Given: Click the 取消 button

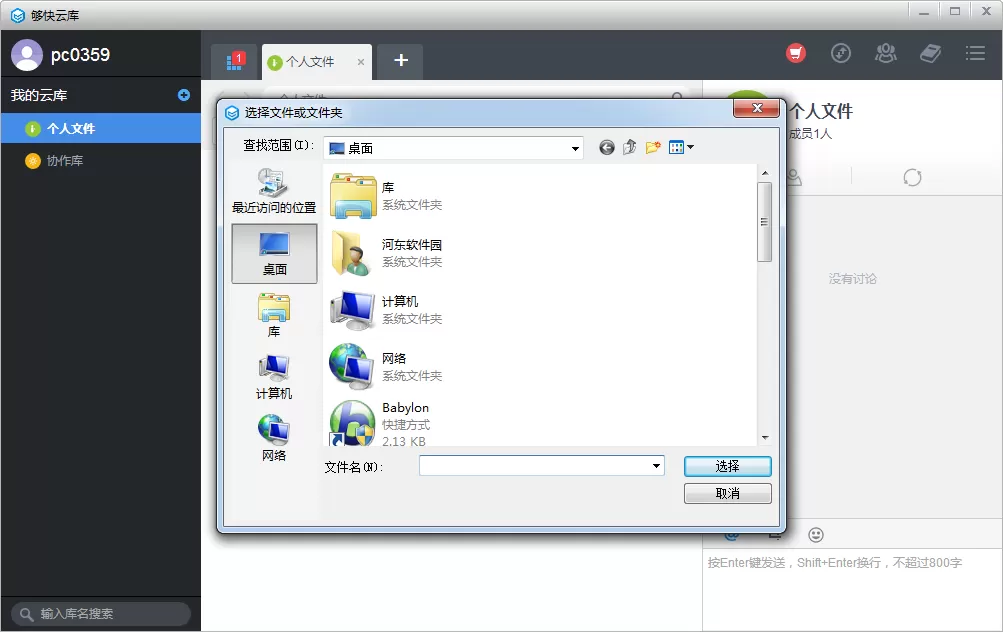Looking at the screenshot, I should coord(727,493).
